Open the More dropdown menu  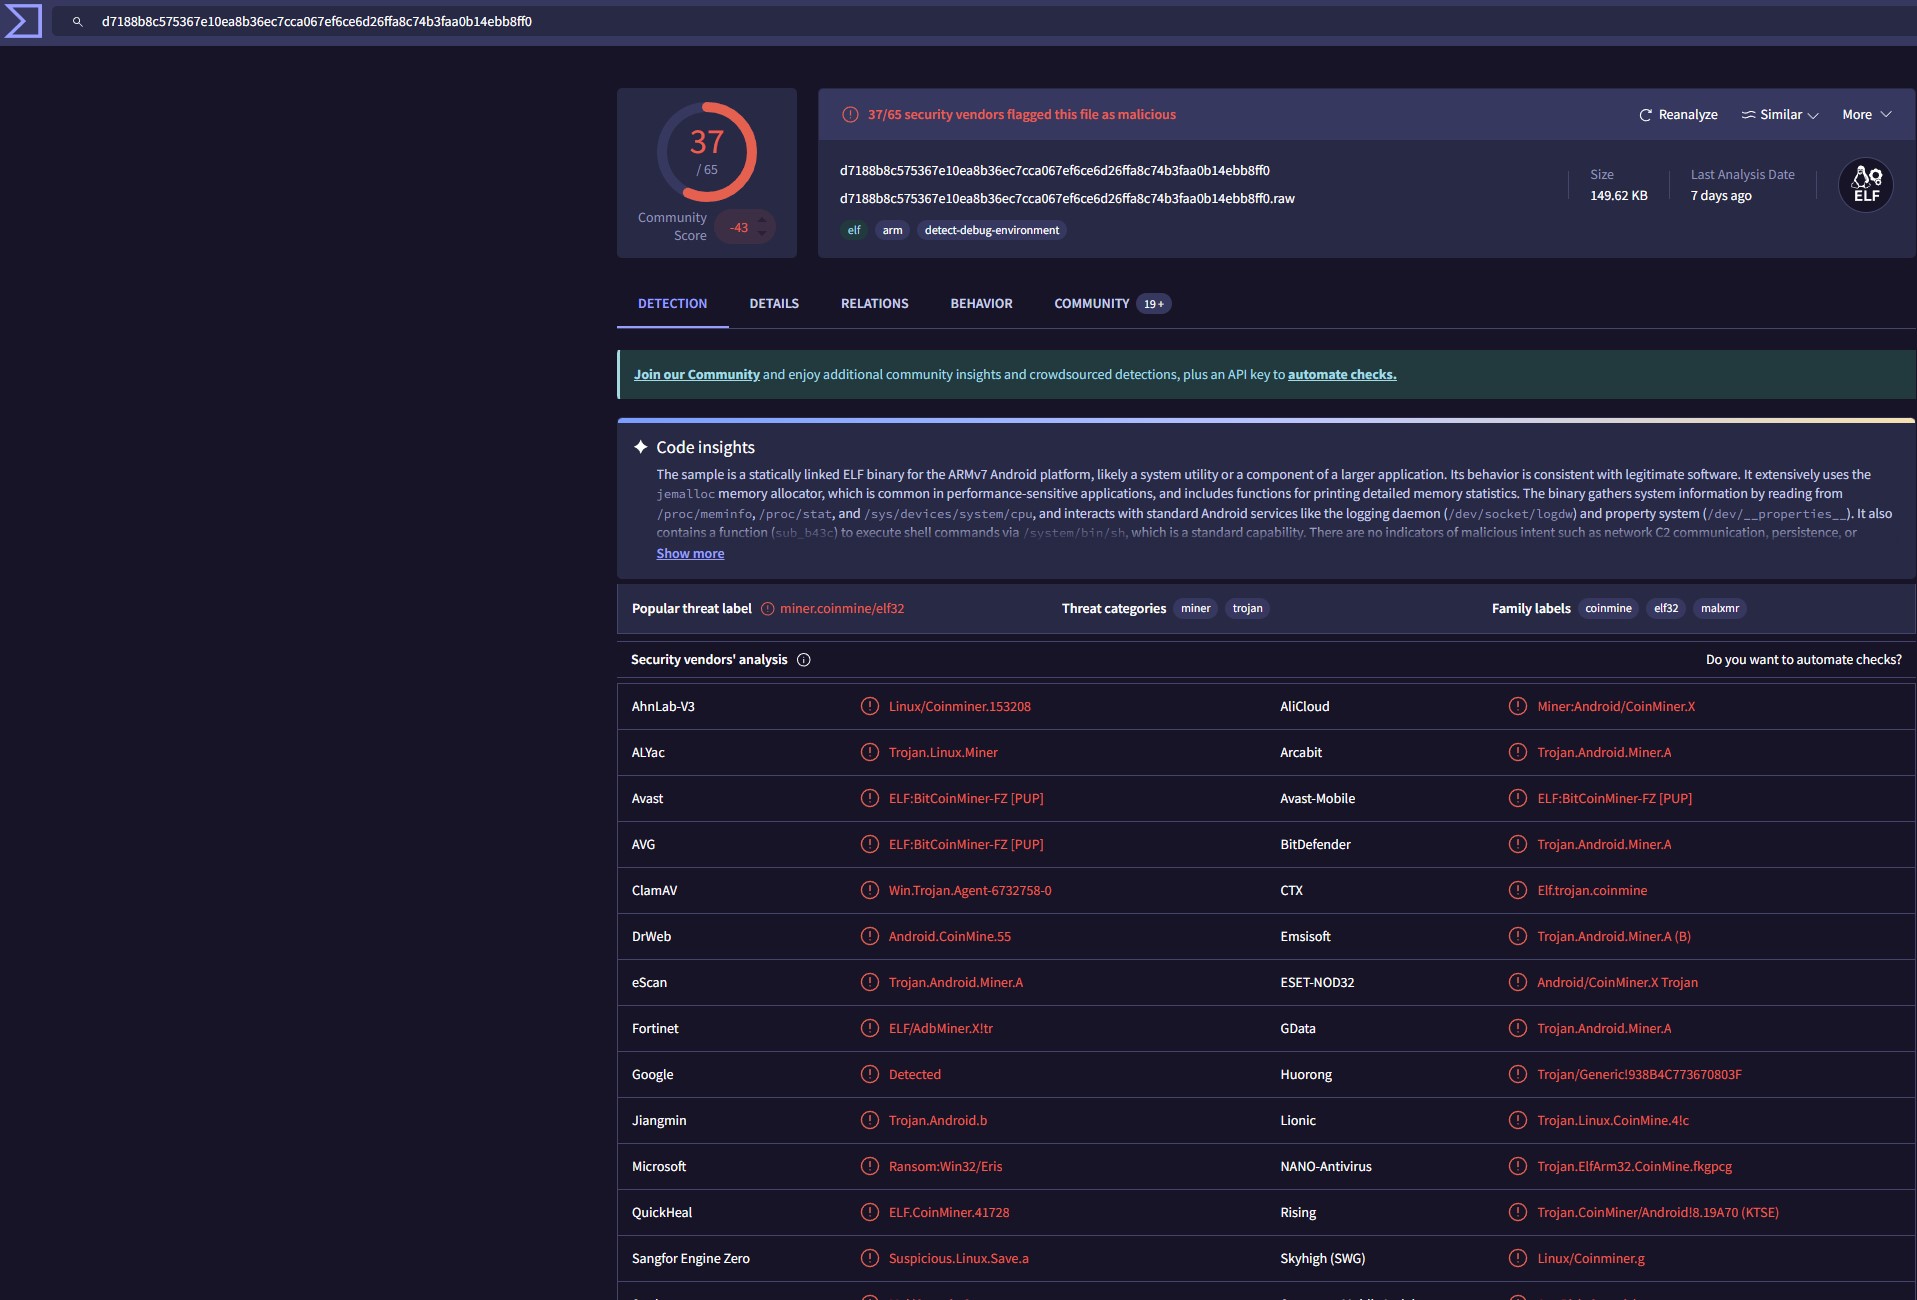tap(1867, 115)
